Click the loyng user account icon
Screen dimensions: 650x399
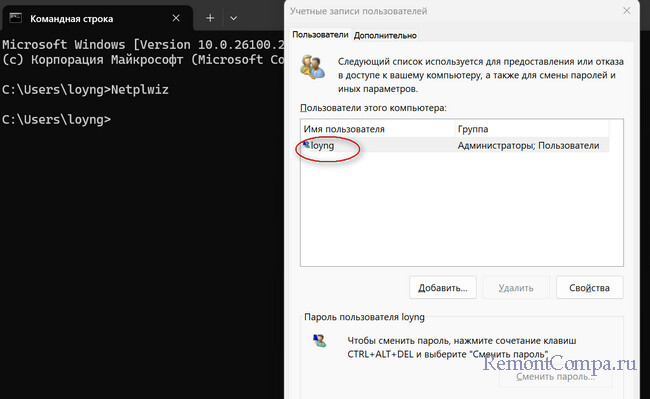pyautogui.click(x=306, y=145)
